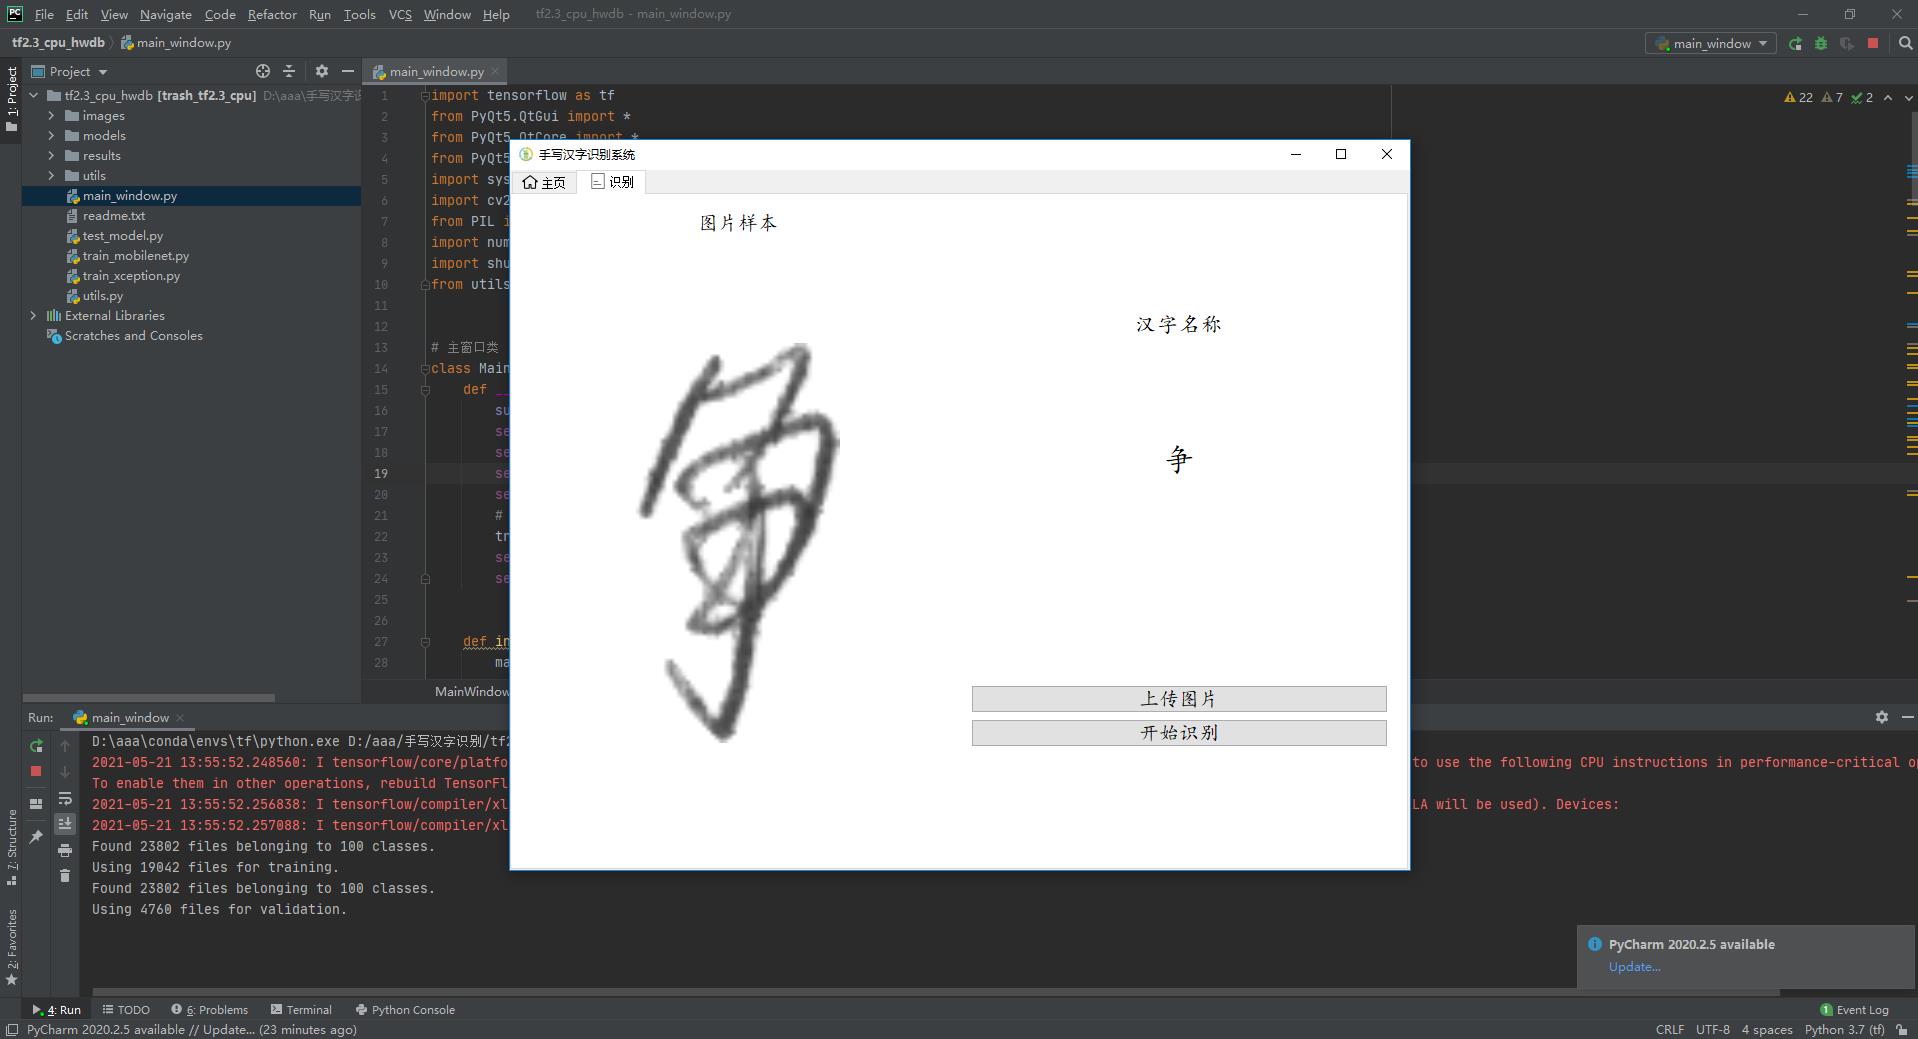Click the up stack trace arrow in Run panel
Image resolution: width=1918 pixels, height=1039 pixels.
pyautogui.click(x=65, y=746)
